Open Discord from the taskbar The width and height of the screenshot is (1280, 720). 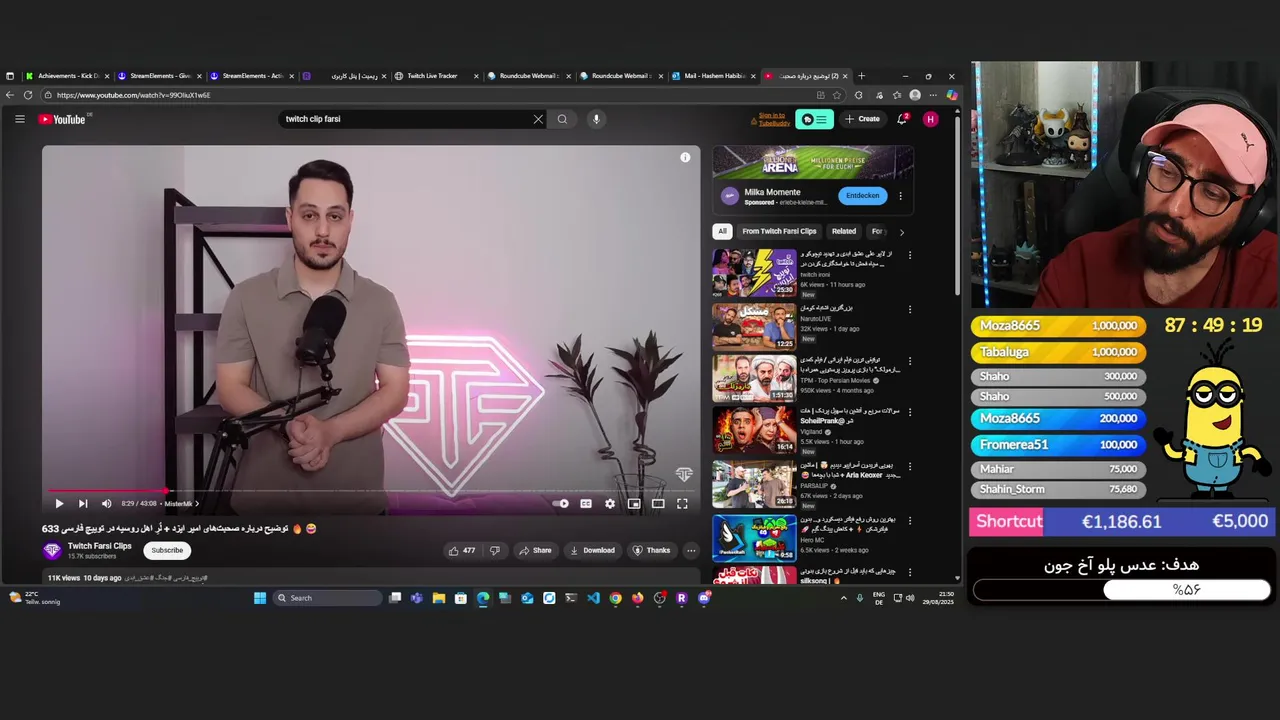704,598
